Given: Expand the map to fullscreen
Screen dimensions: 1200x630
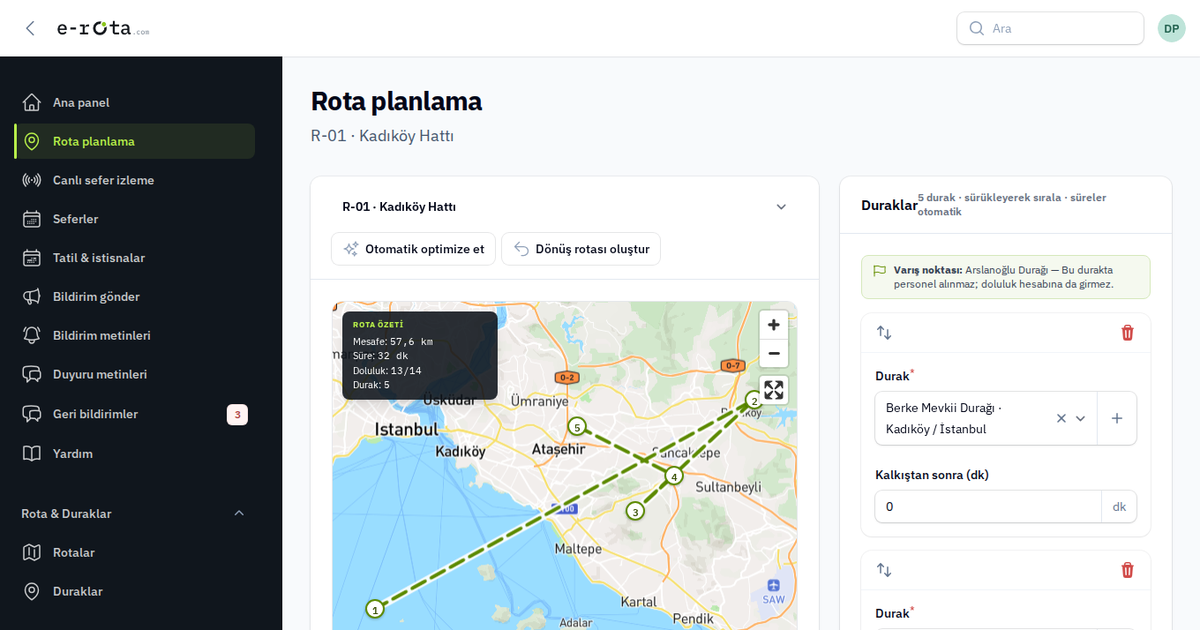Looking at the screenshot, I should (x=774, y=390).
